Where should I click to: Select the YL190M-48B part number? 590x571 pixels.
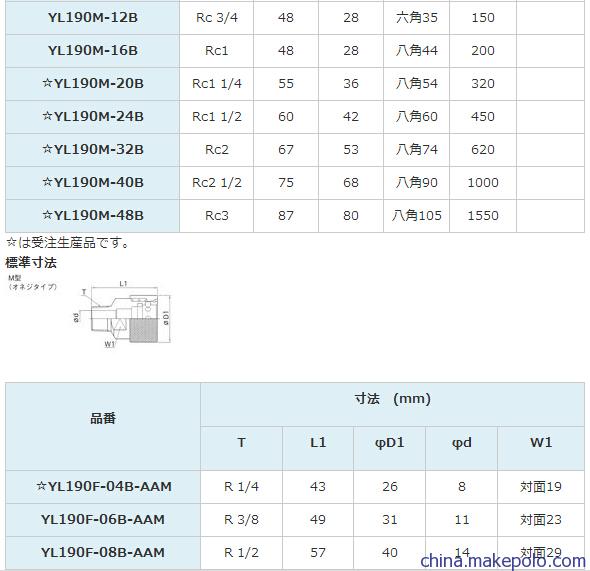93,216
